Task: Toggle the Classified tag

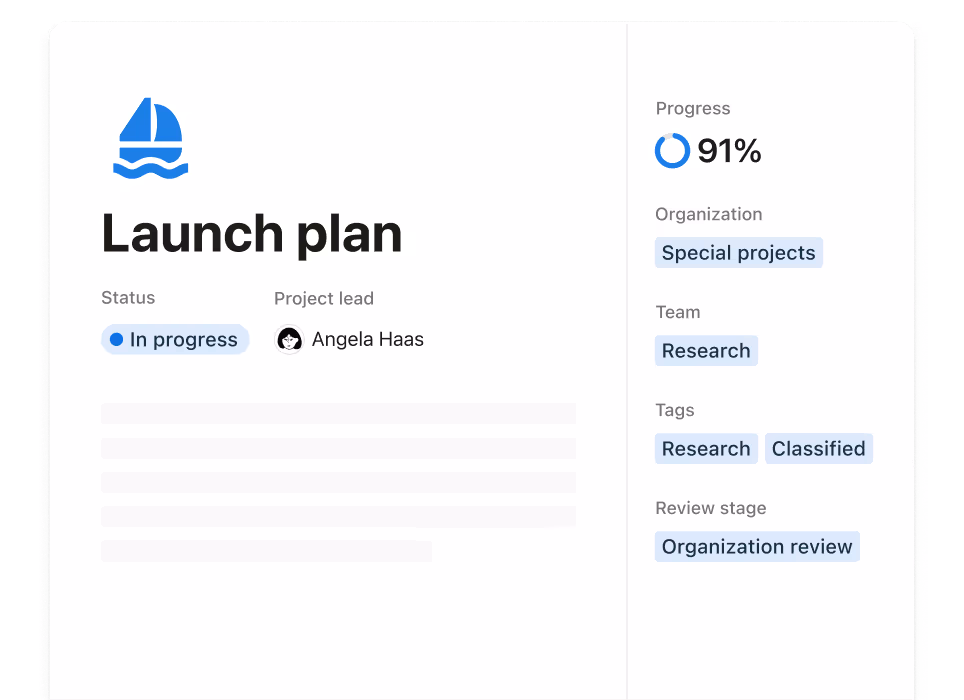Action: (819, 448)
